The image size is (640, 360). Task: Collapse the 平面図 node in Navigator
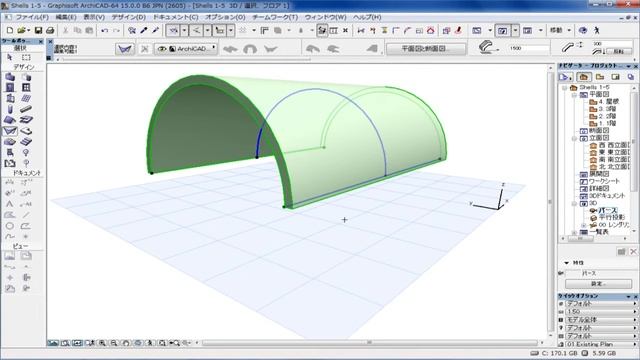point(574,95)
